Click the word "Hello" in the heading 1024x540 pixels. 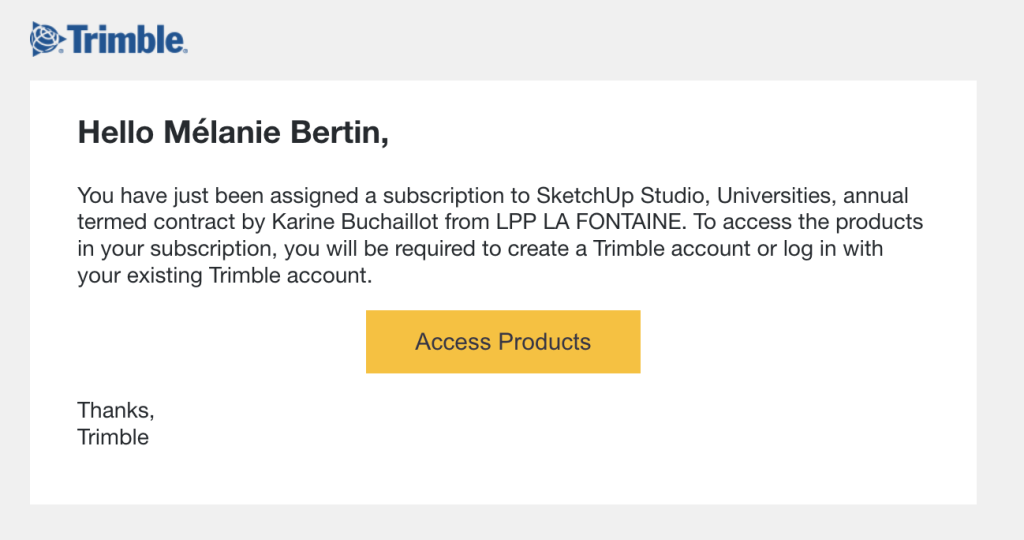(116, 132)
